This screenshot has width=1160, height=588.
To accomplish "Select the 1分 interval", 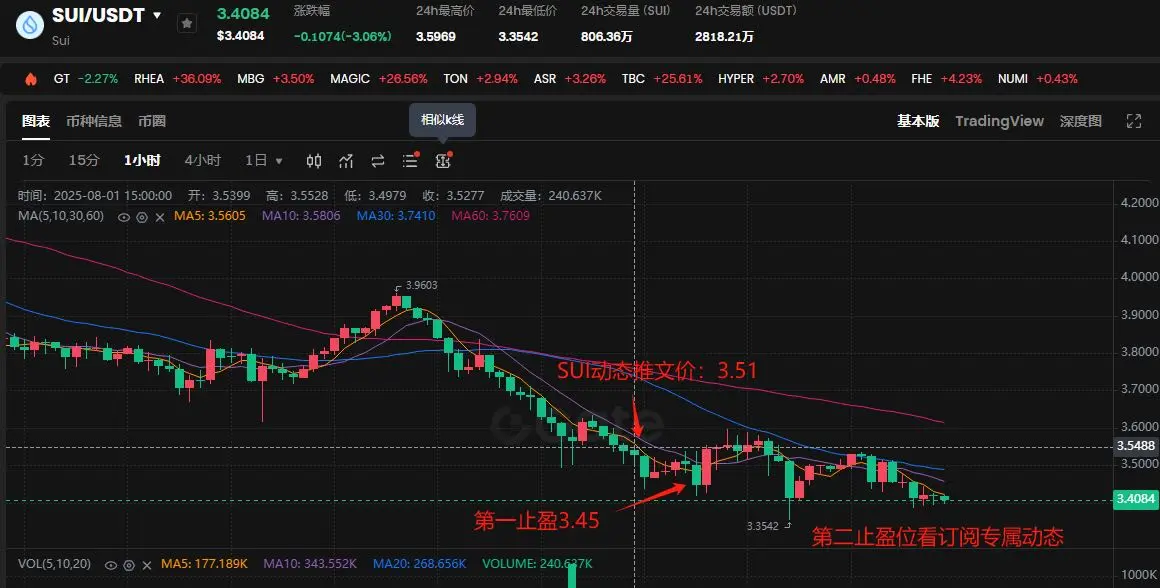I will click(x=33, y=160).
